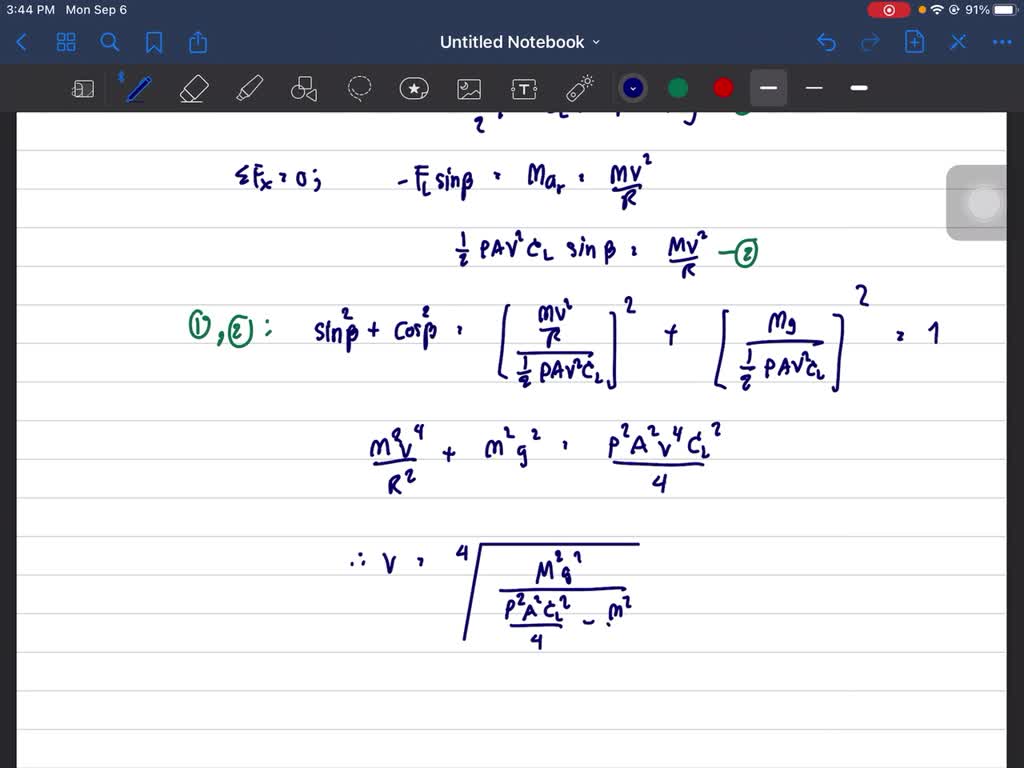Toggle read-only page mode
The image size is (1024, 768).
tap(83, 88)
